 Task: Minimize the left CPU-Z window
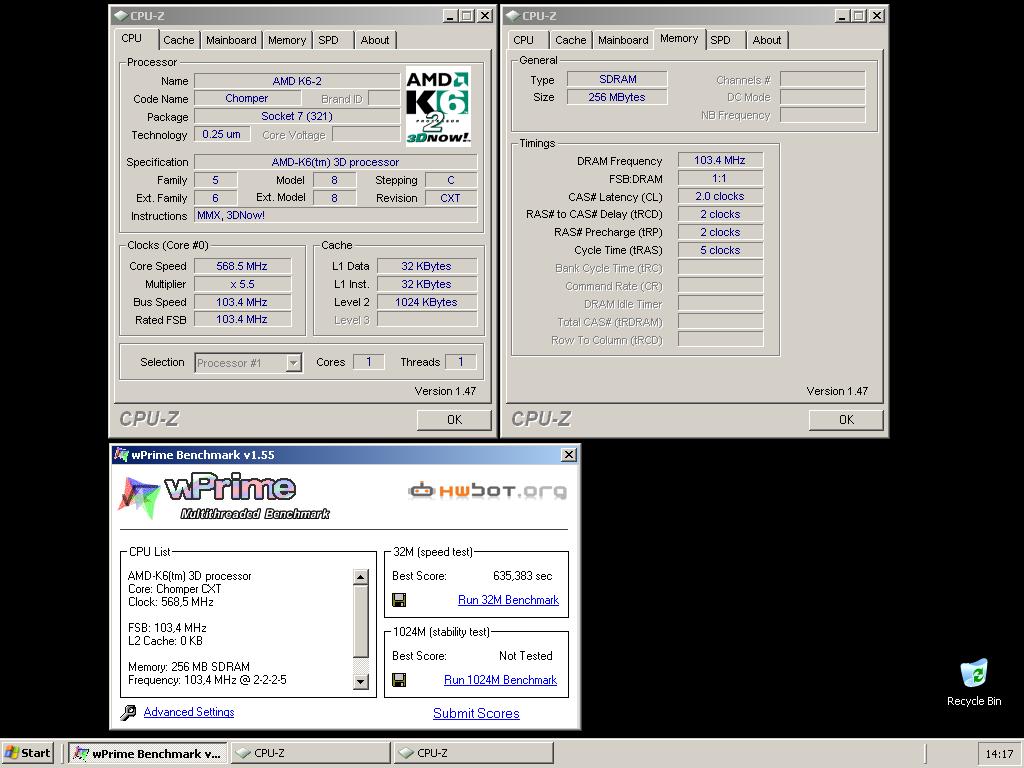coord(449,16)
